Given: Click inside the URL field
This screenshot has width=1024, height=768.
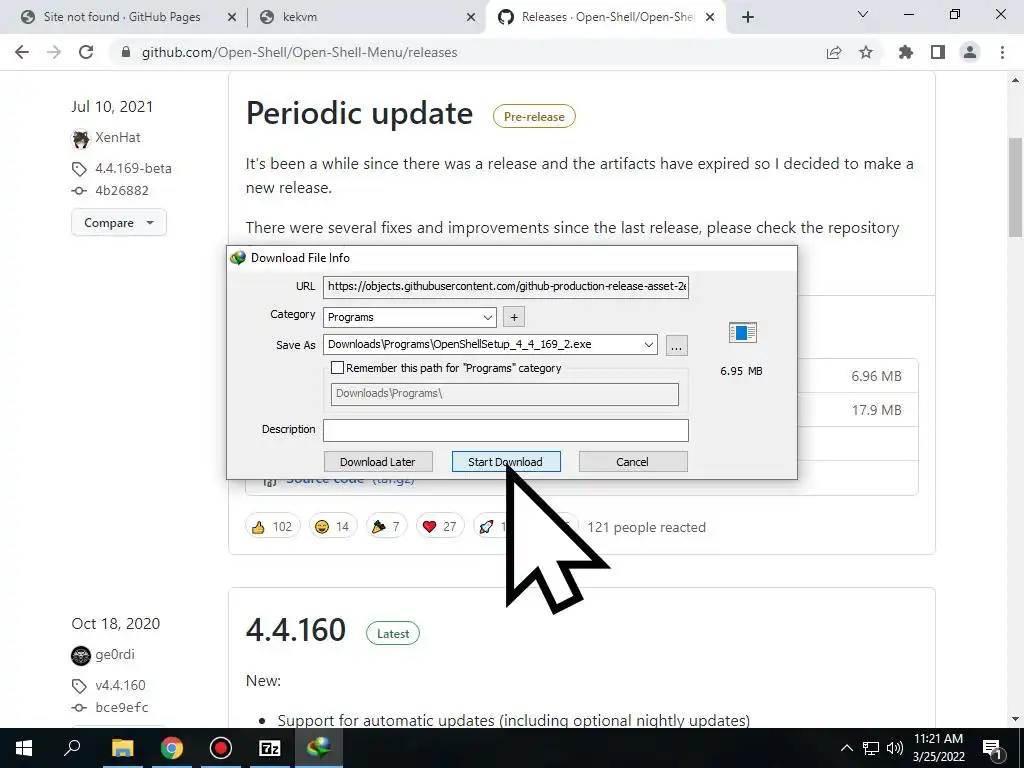Looking at the screenshot, I should point(505,286).
